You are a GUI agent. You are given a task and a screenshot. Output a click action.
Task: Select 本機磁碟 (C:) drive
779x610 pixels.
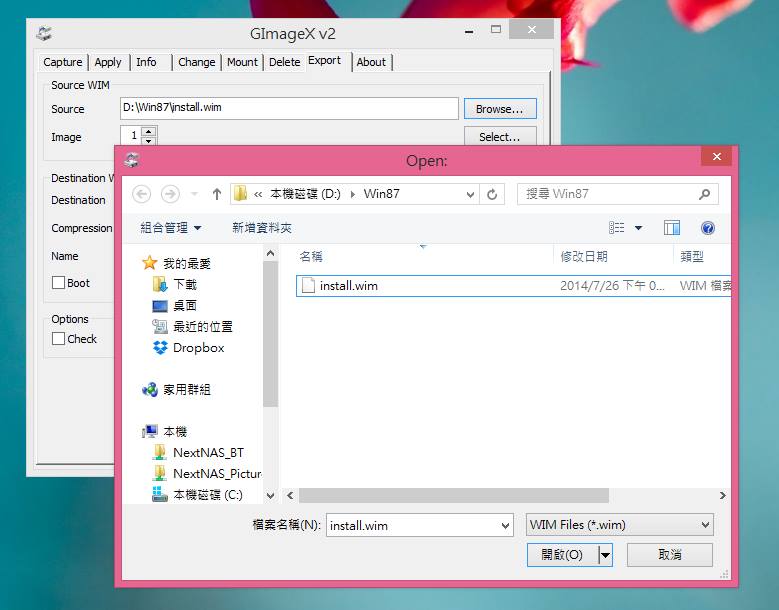(197, 495)
